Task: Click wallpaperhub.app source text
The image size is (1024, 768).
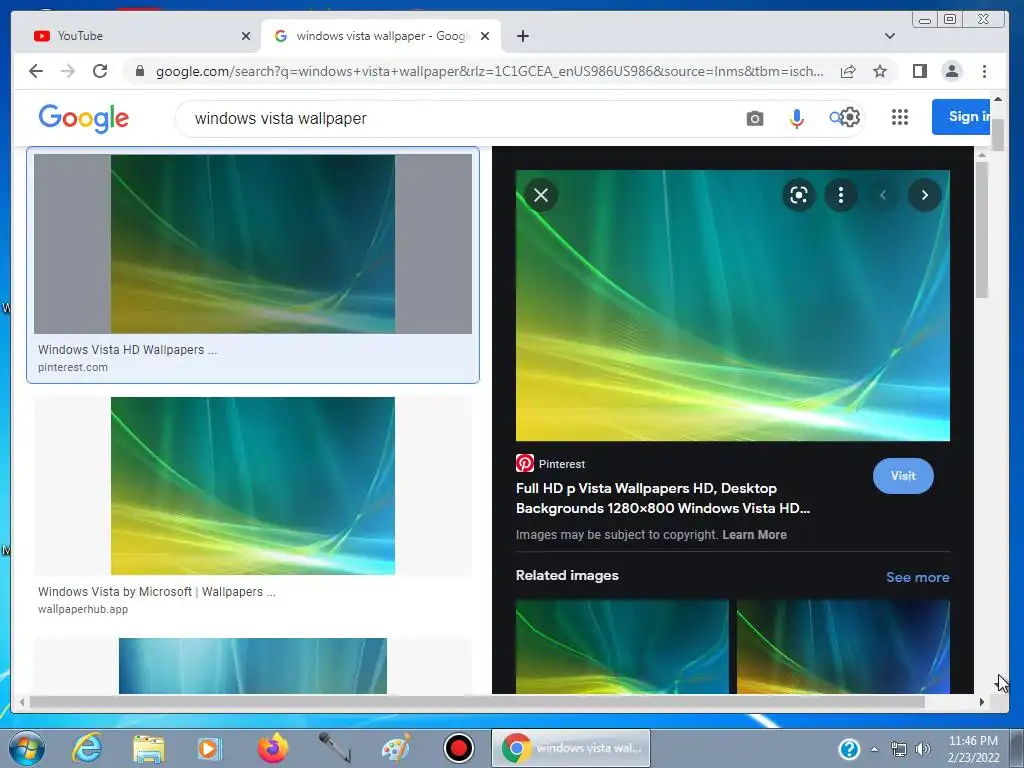Action: pos(83,609)
